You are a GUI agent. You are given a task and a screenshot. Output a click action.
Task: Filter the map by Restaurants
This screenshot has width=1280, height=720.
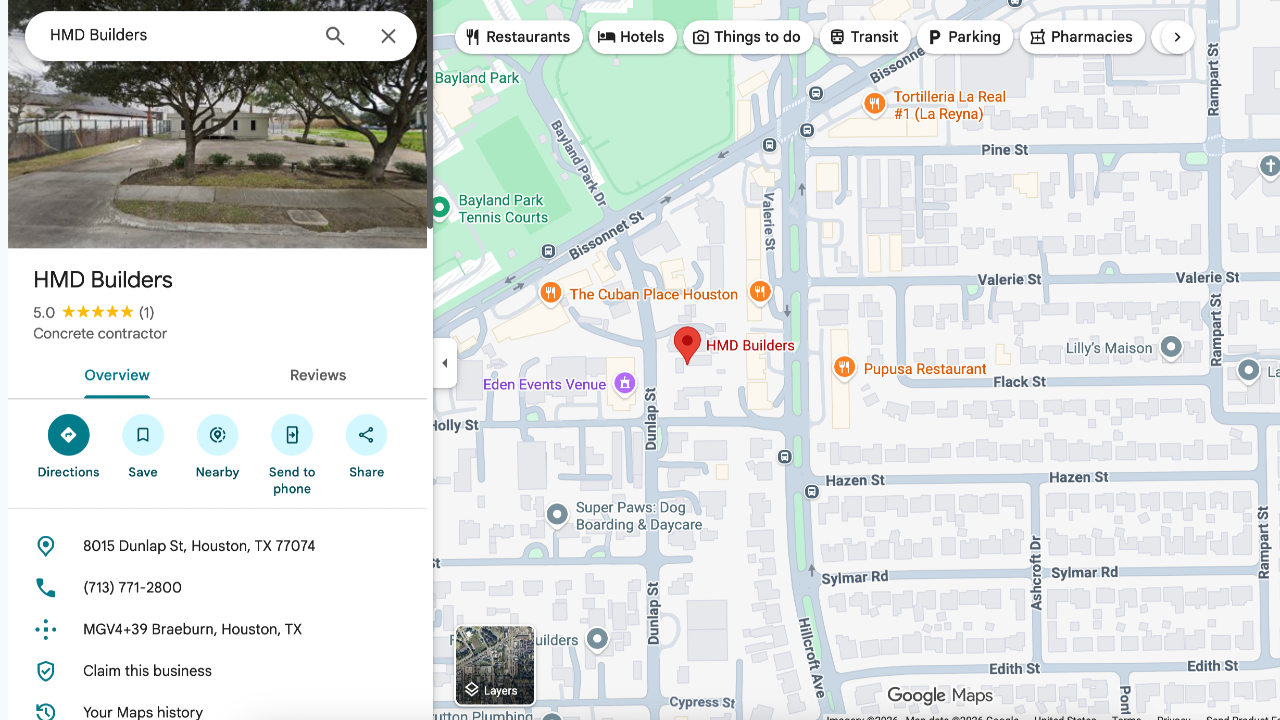(x=518, y=37)
